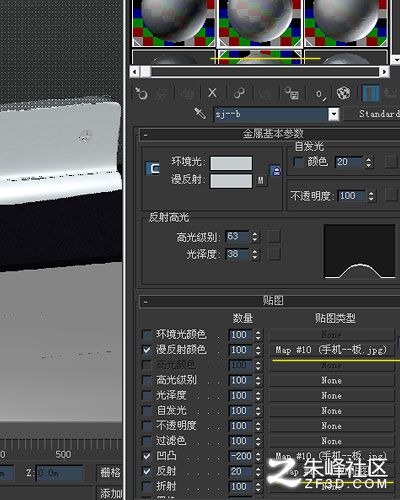This screenshot has width=400, height=500.
Task: Click the Standard material type button
Action: pos(373,114)
